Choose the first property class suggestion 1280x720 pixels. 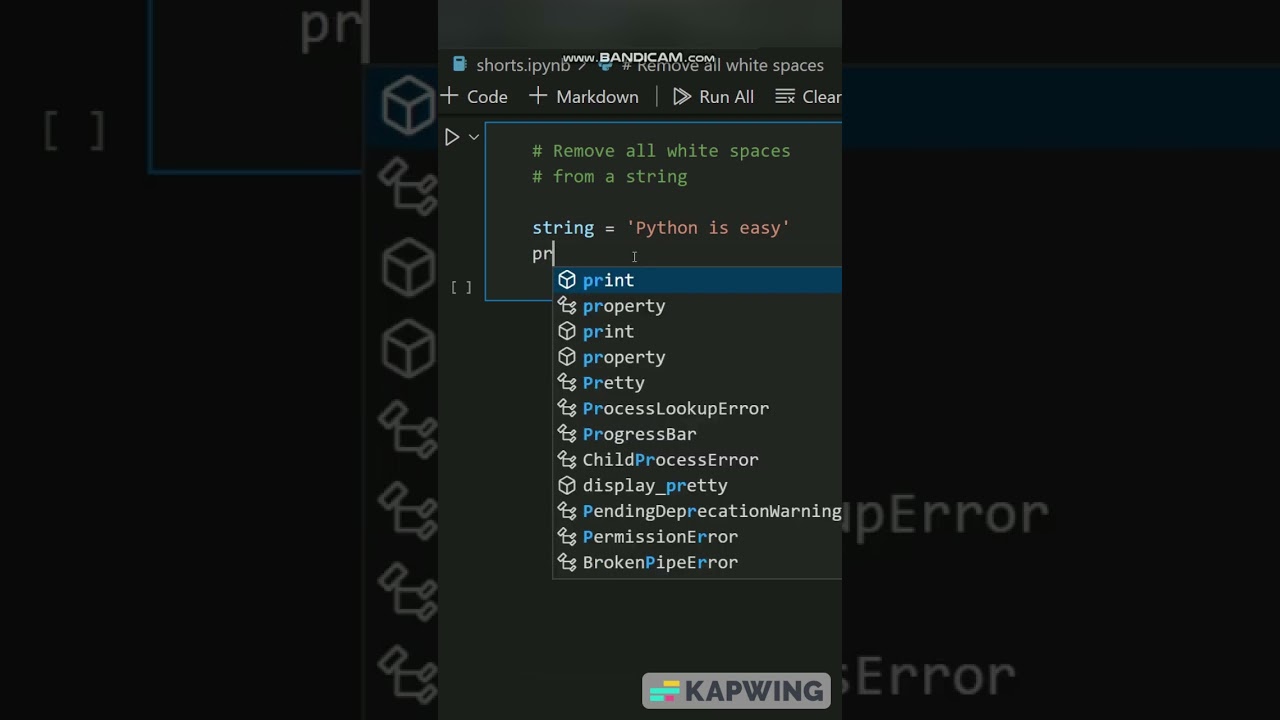(698, 306)
